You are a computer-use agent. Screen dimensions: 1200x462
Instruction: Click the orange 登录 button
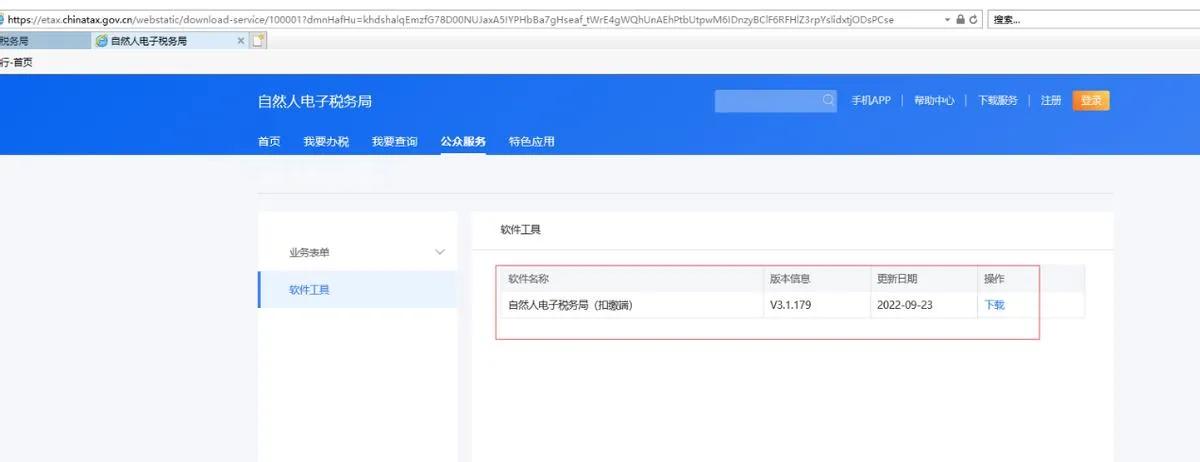[x=1090, y=100]
